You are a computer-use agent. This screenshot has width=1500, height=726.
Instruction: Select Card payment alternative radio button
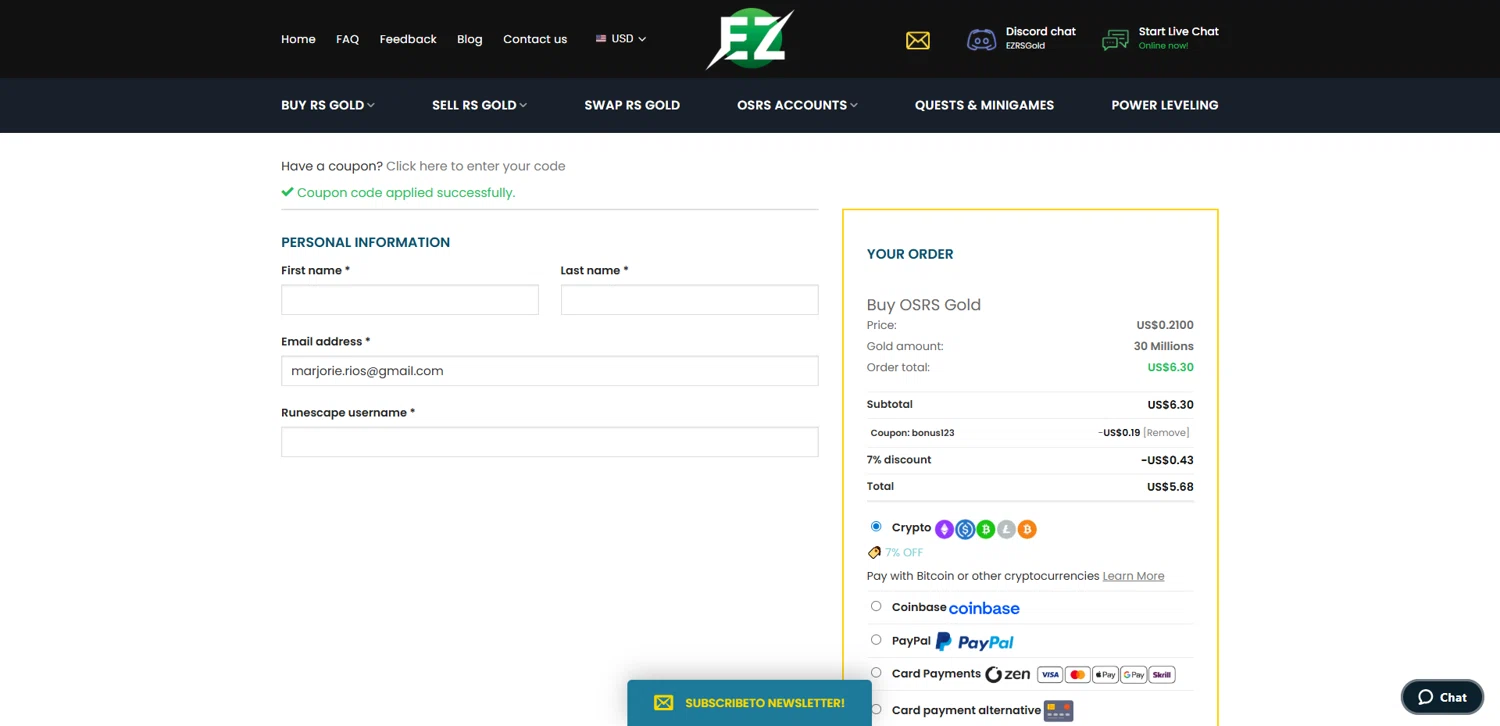click(x=876, y=709)
